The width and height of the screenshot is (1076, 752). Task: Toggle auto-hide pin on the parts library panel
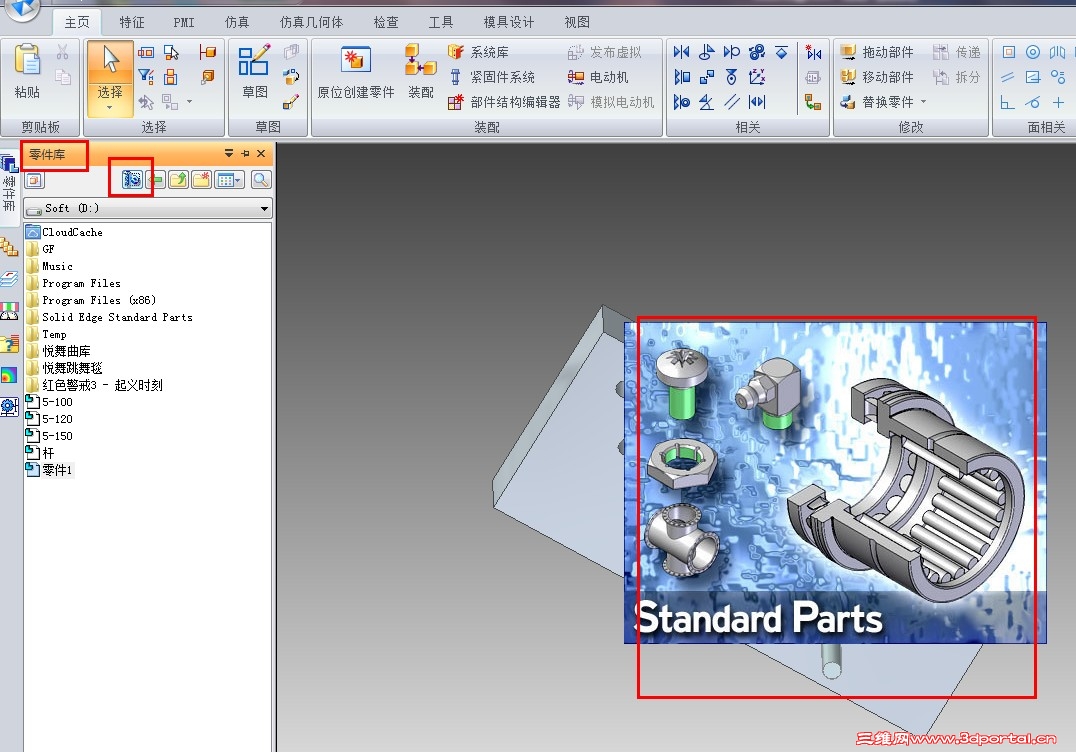point(246,154)
